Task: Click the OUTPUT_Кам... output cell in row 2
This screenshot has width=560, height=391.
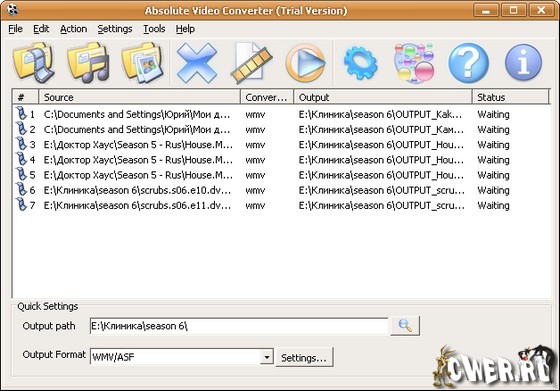Action: tap(381, 130)
